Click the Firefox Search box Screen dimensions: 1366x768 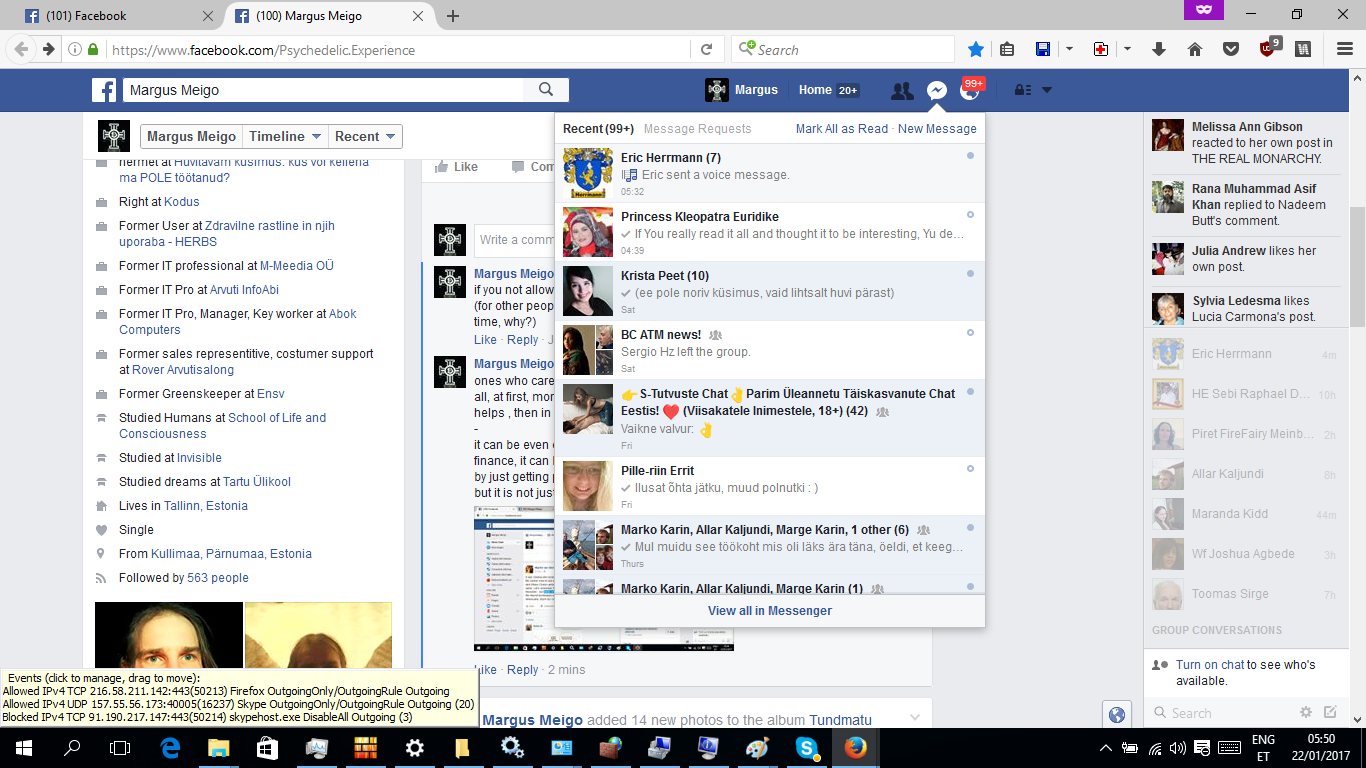click(x=845, y=50)
